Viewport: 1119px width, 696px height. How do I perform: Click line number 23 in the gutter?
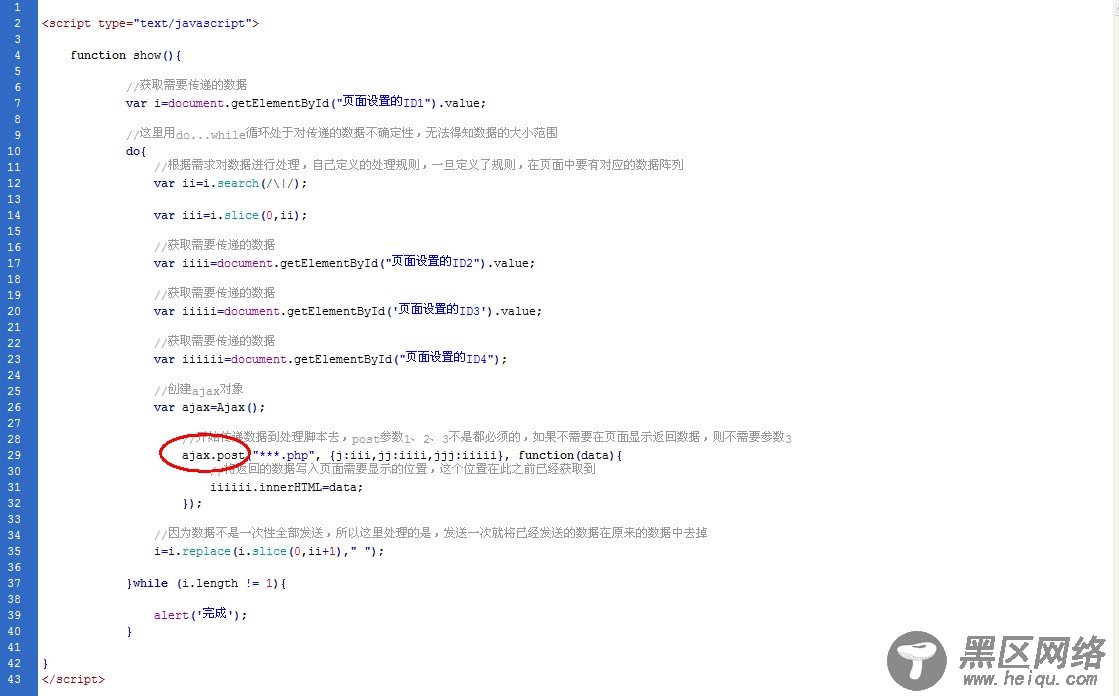point(14,359)
